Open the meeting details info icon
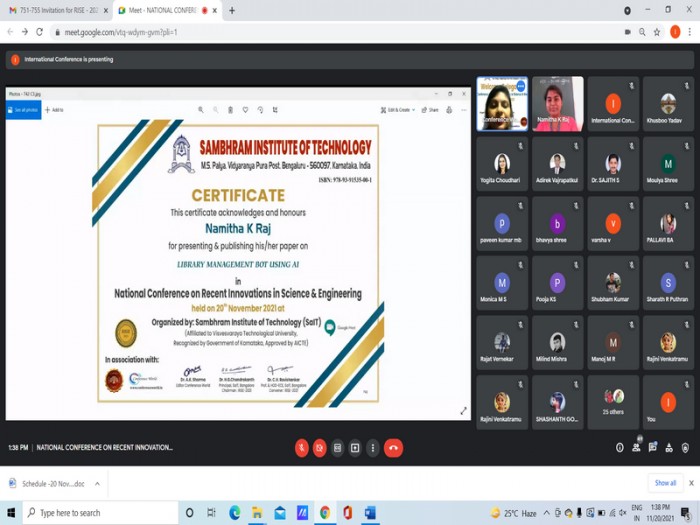This screenshot has width=700, height=525. [x=620, y=448]
